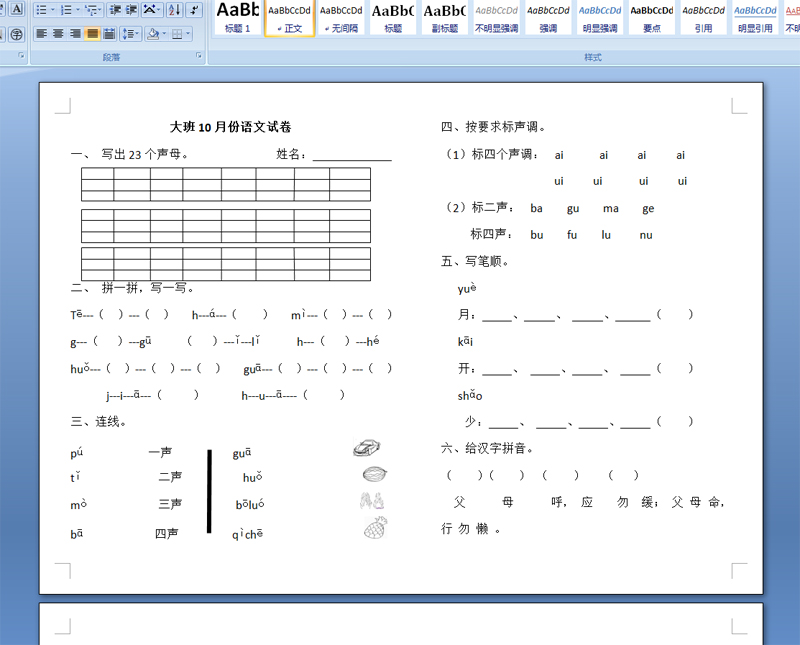
Task: Select the pineapple picture in the document
Action: 376,528
